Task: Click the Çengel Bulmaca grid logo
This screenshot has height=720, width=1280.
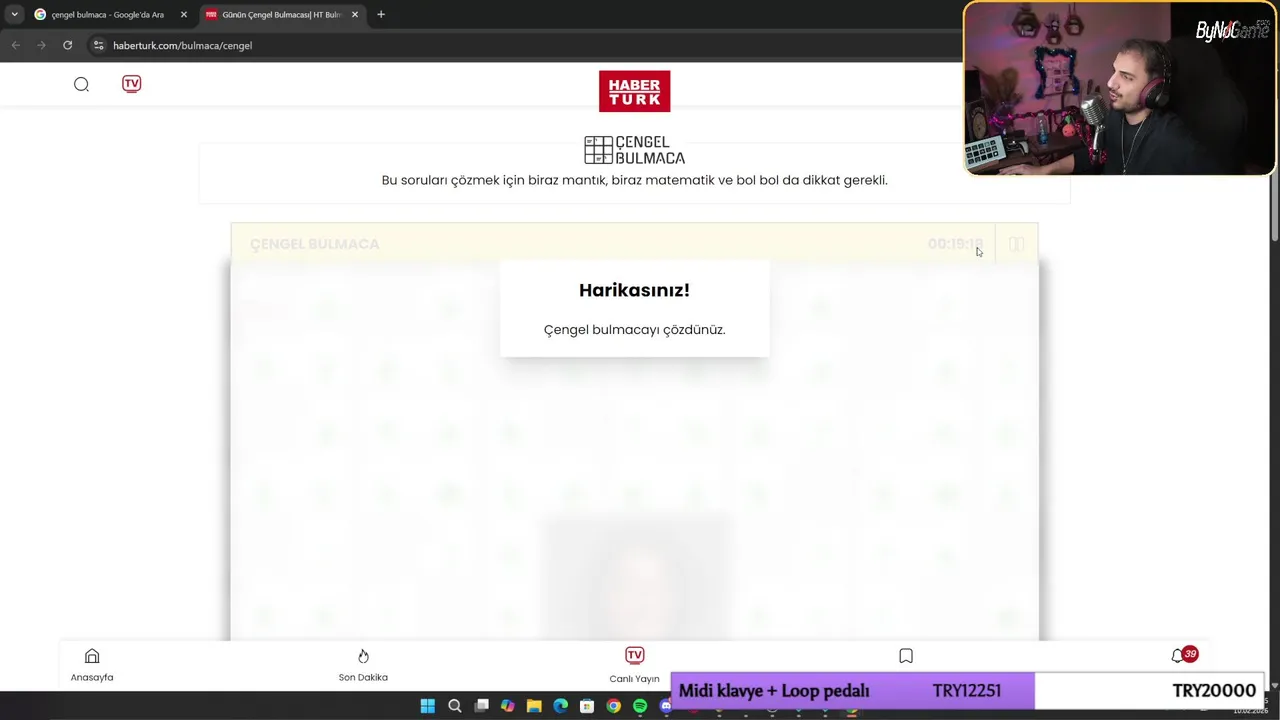Action: (634, 150)
